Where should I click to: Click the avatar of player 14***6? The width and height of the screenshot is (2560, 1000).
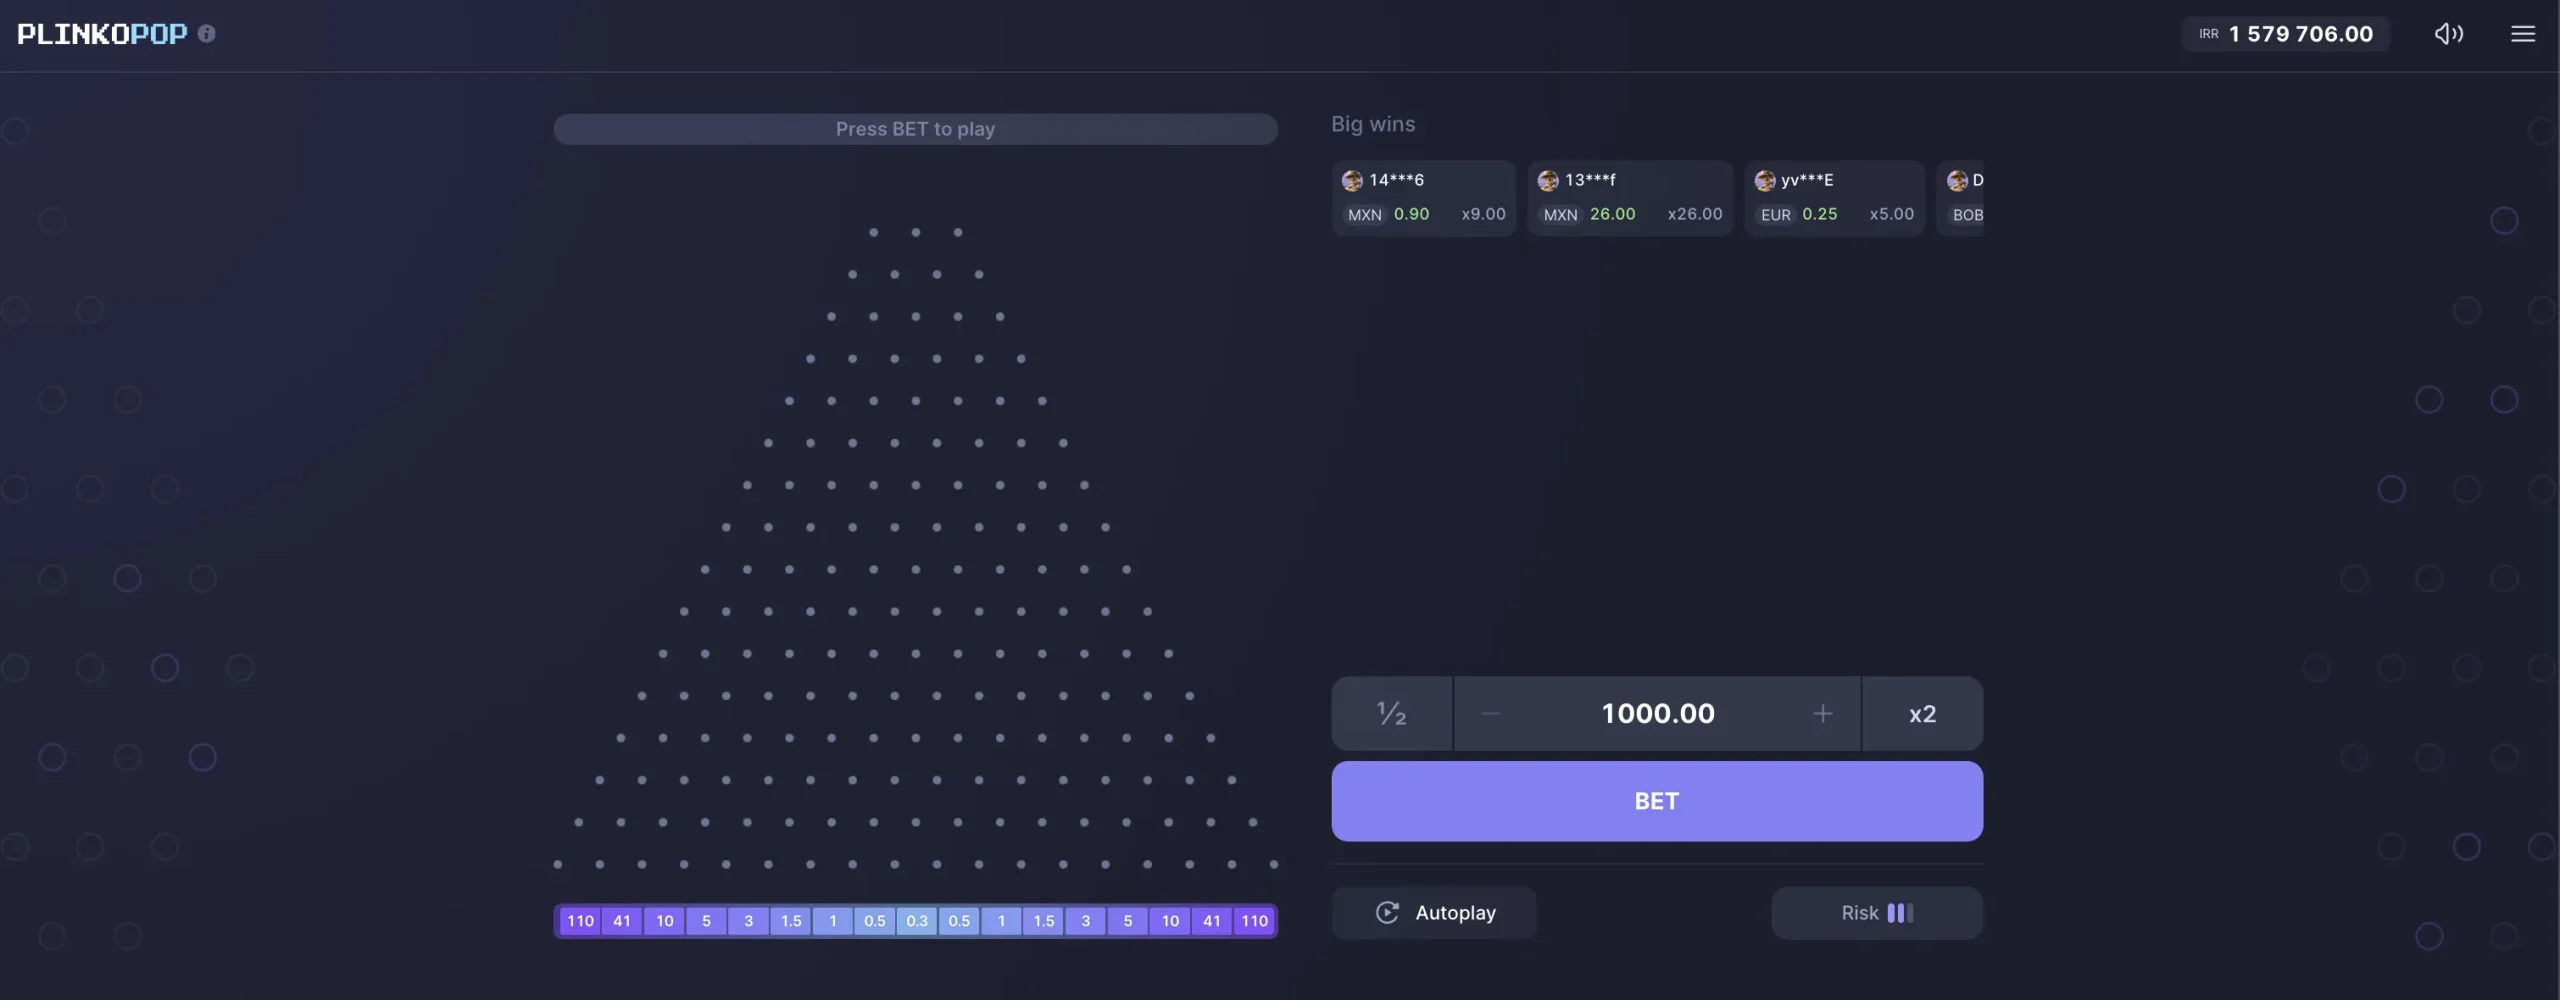(x=1351, y=180)
